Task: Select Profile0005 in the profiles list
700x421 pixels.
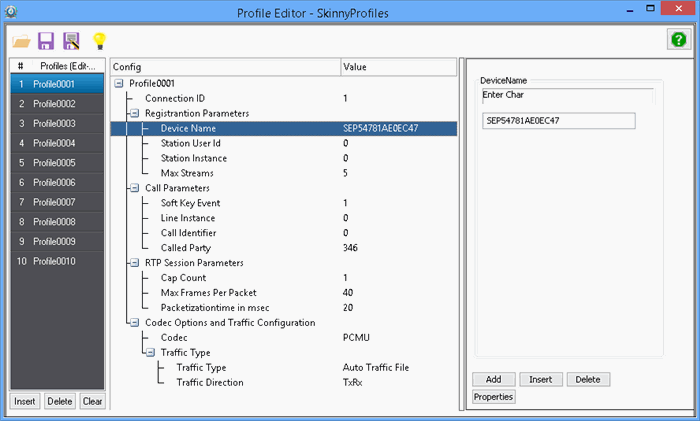Action: pyautogui.click(x=57, y=162)
